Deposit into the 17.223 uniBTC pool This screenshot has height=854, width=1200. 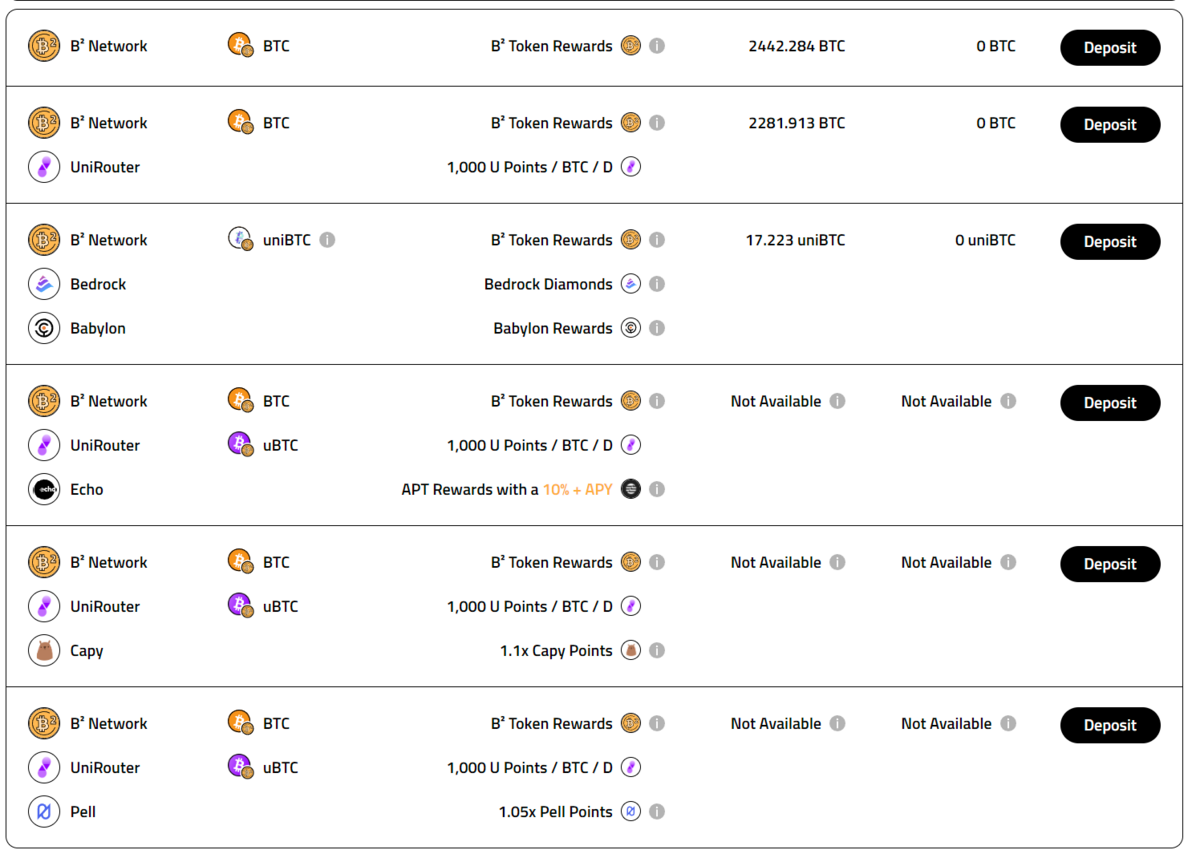point(1110,241)
